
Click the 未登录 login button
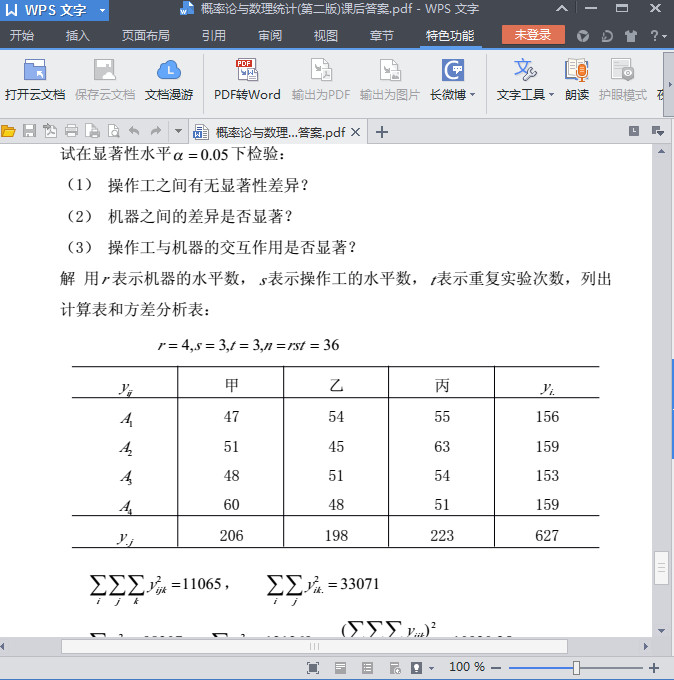[533, 35]
